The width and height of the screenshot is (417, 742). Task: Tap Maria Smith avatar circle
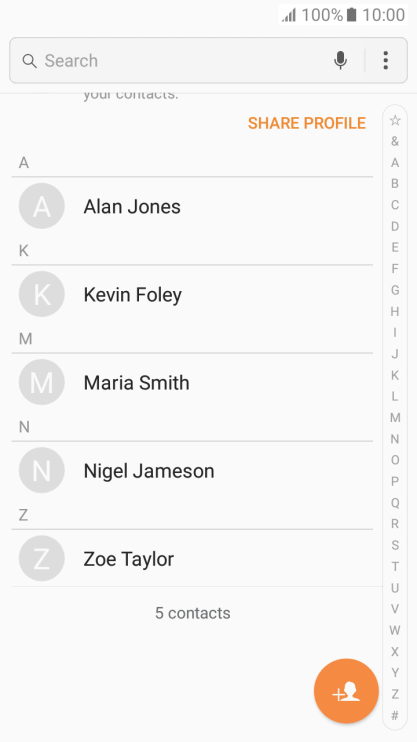[x=42, y=382]
